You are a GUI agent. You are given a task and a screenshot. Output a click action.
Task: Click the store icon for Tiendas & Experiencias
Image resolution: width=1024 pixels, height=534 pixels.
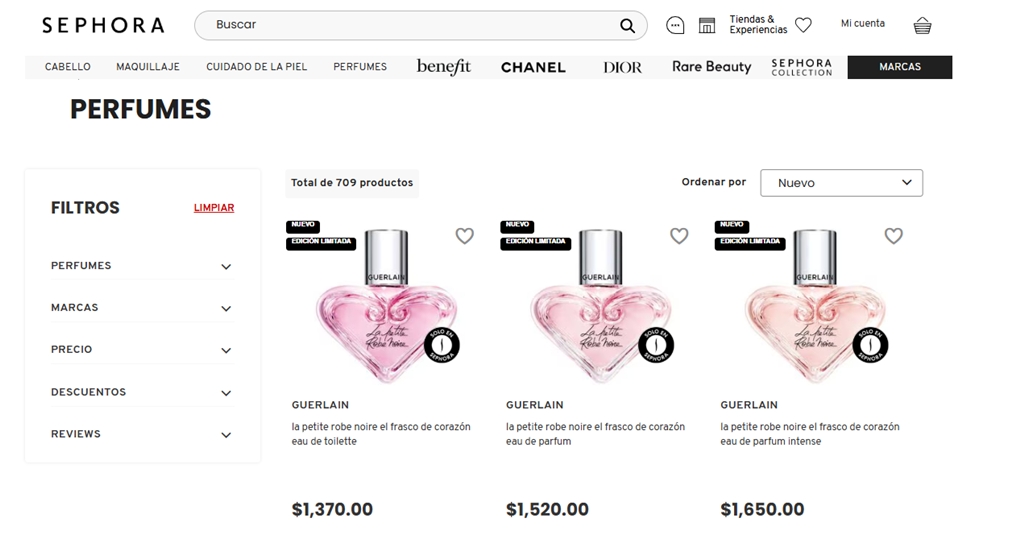[x=707, y=25]
